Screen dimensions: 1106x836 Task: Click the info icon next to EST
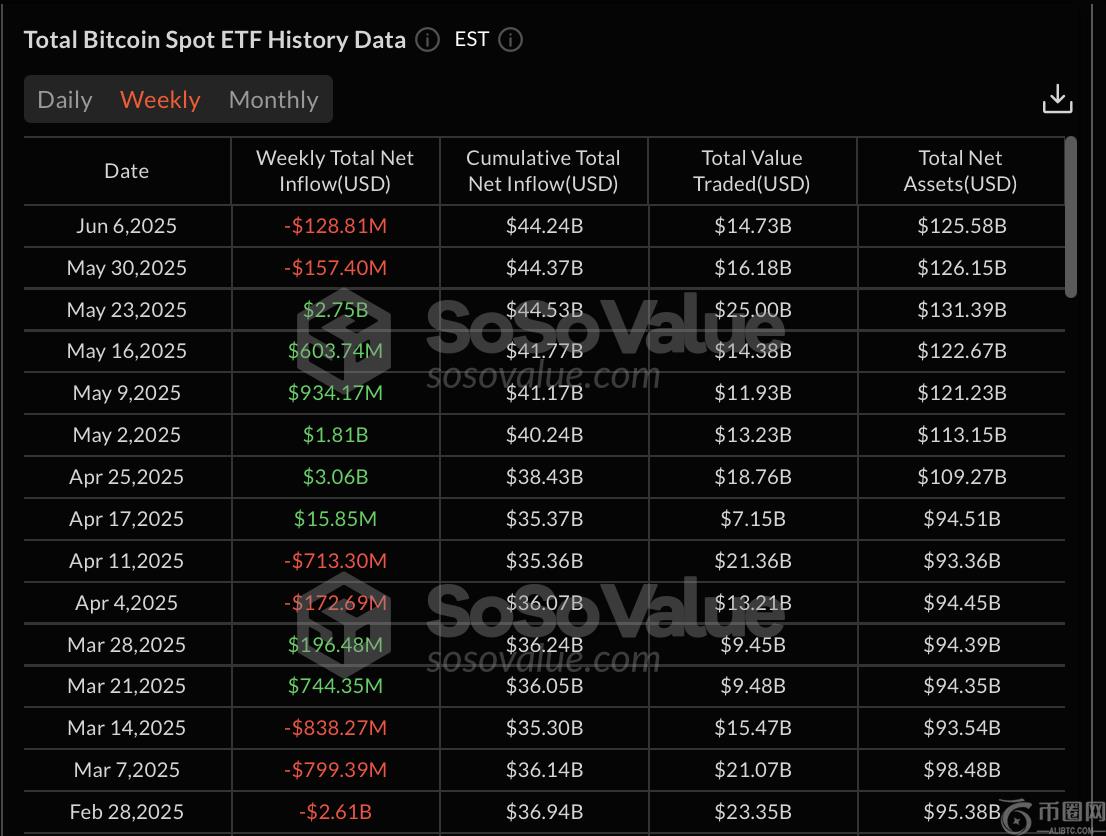[510, 40]
